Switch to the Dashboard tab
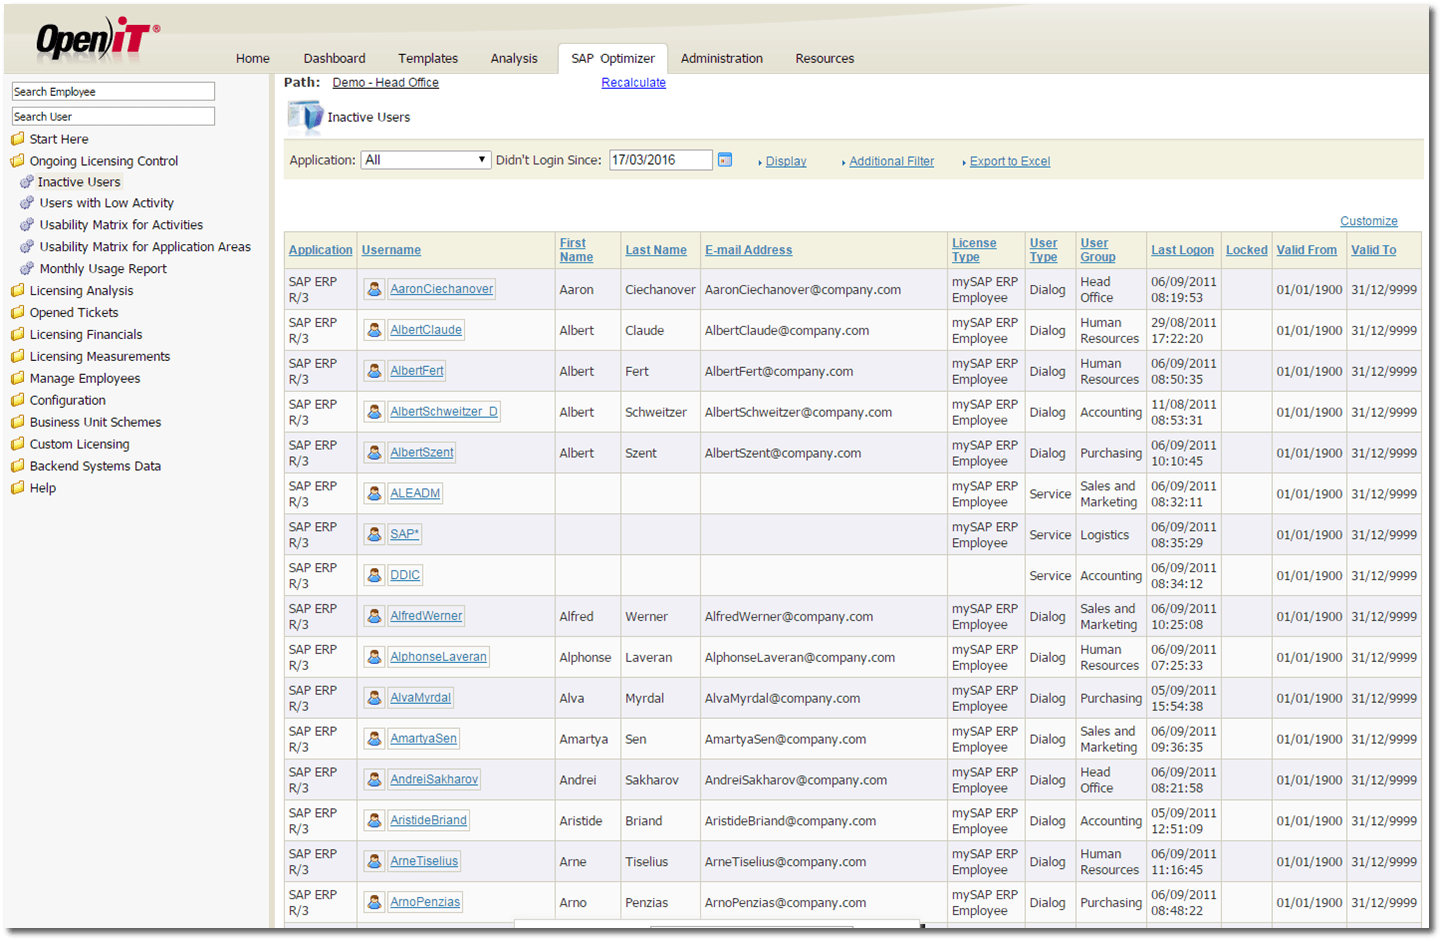The height and width of the screenshot is (941, 1442). [x=335, y=59]
